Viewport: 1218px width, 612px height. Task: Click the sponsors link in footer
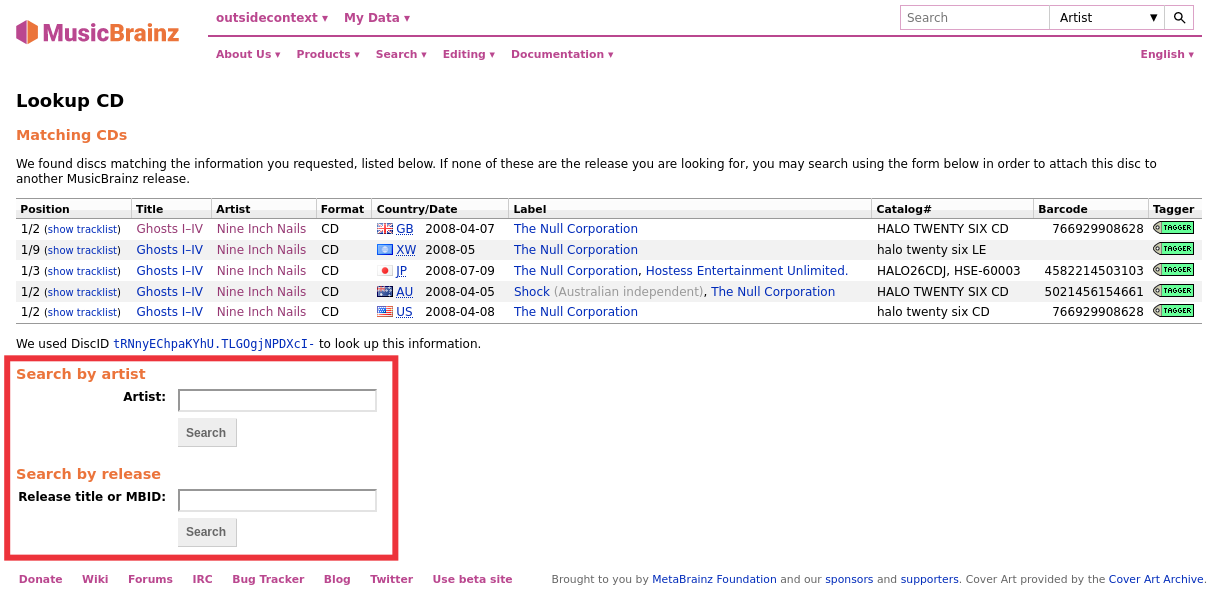[x=849, y=579]
